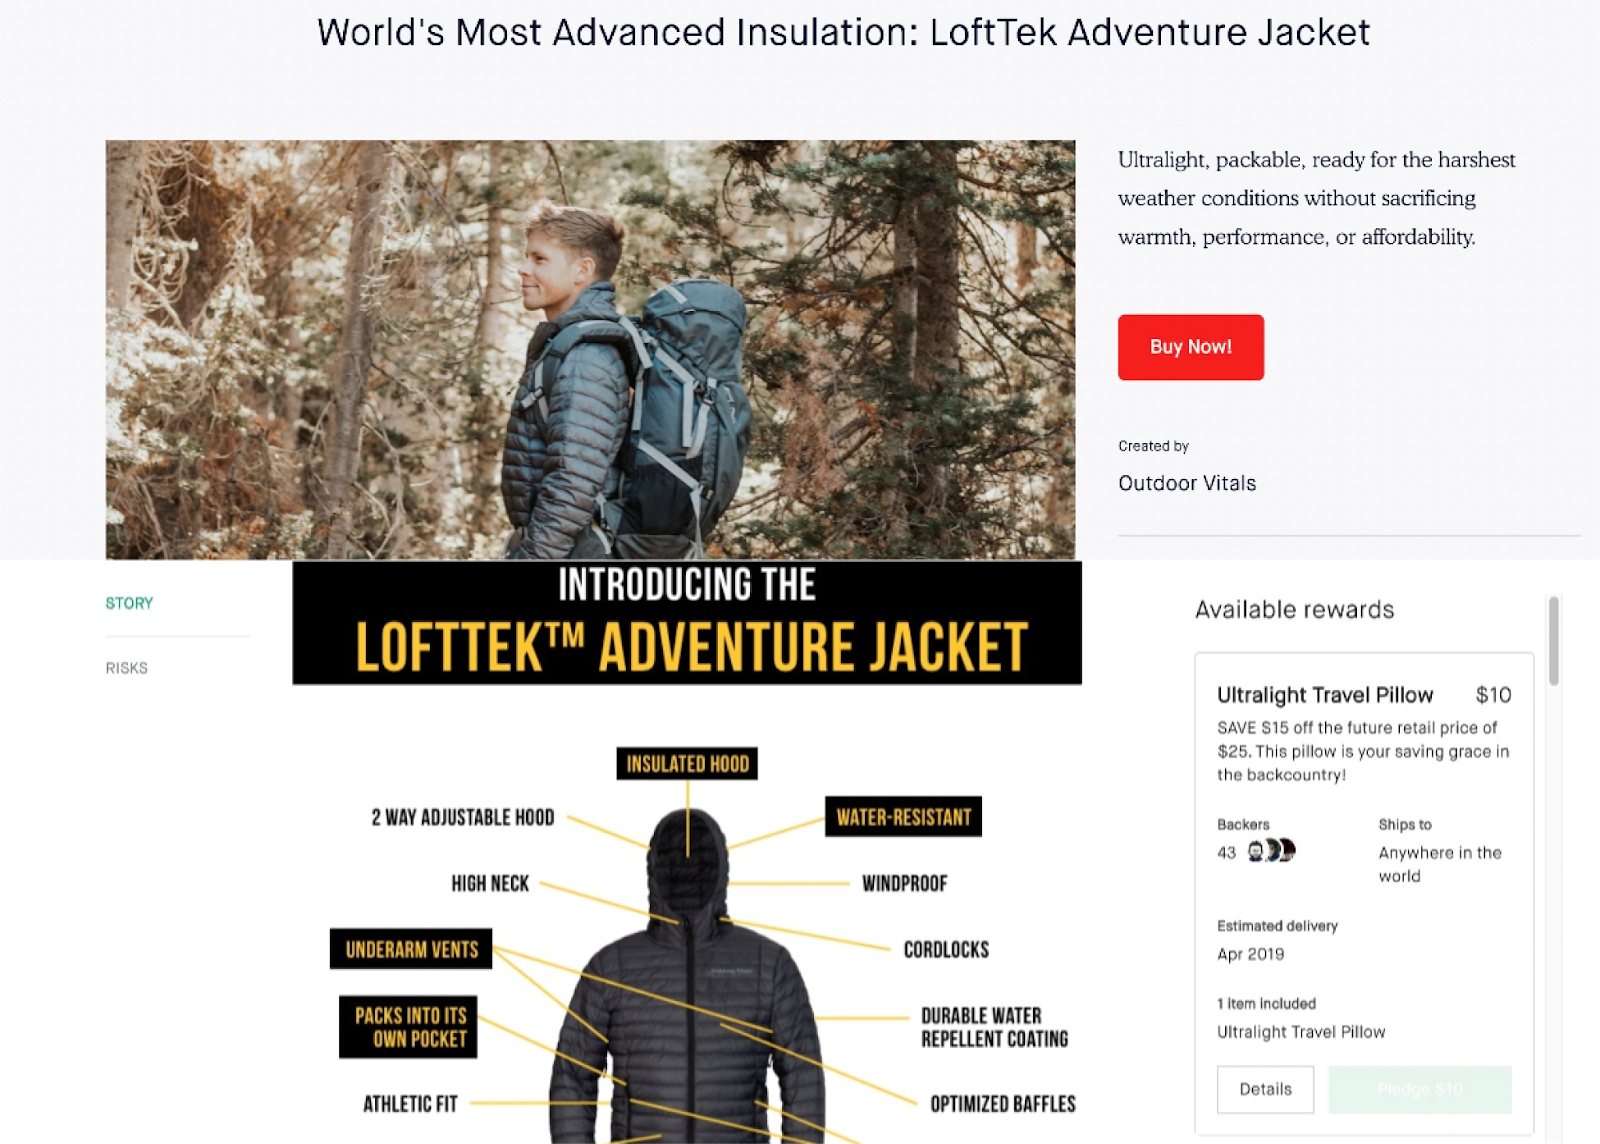Click the LoftTek Adventure Jacket banner
Image resolution: width=1600 pixels, height=1144 pixels.
[x=687, y=623]
